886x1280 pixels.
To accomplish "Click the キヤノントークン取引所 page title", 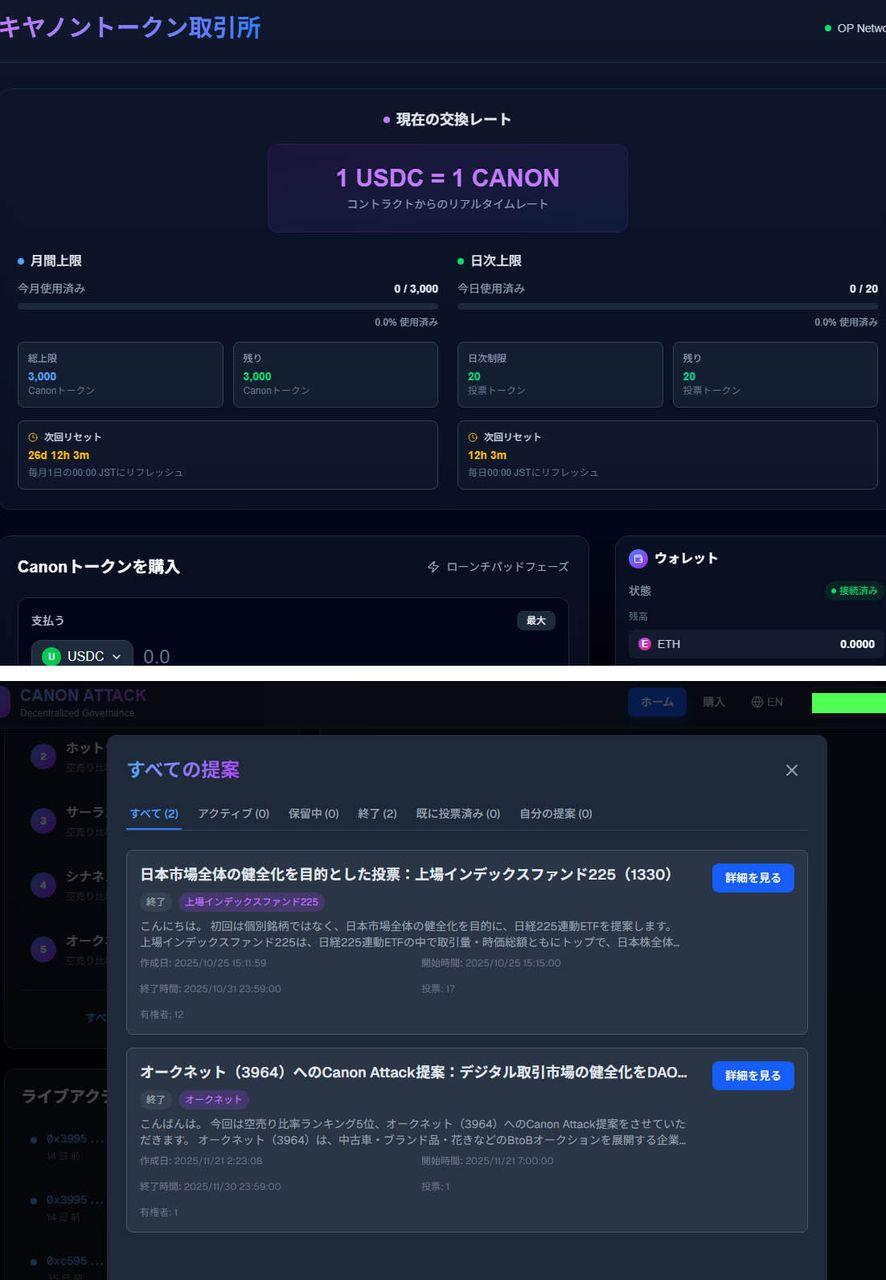I will click(130, 27).
